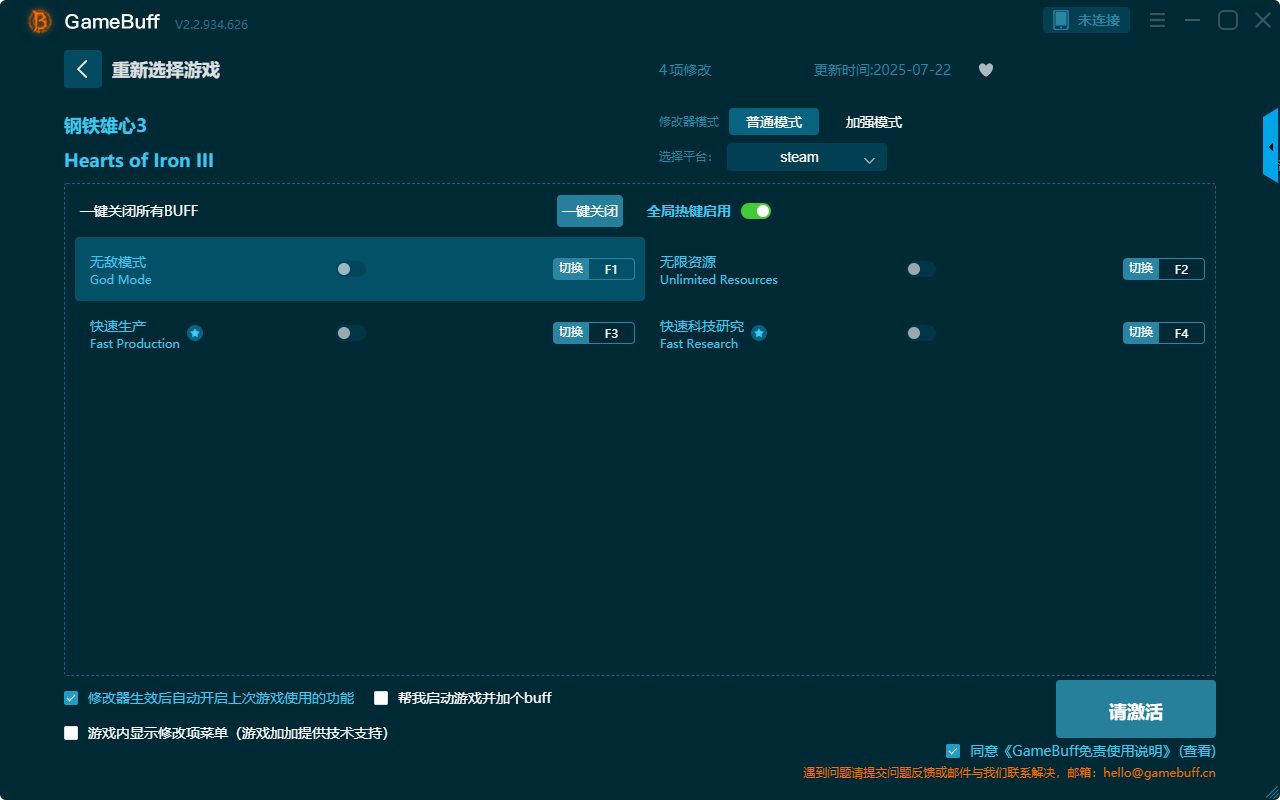Check the in-game modifier menu checkbox
The height and width of the screenshot is (800, 1280).
(x=71, y=733)
